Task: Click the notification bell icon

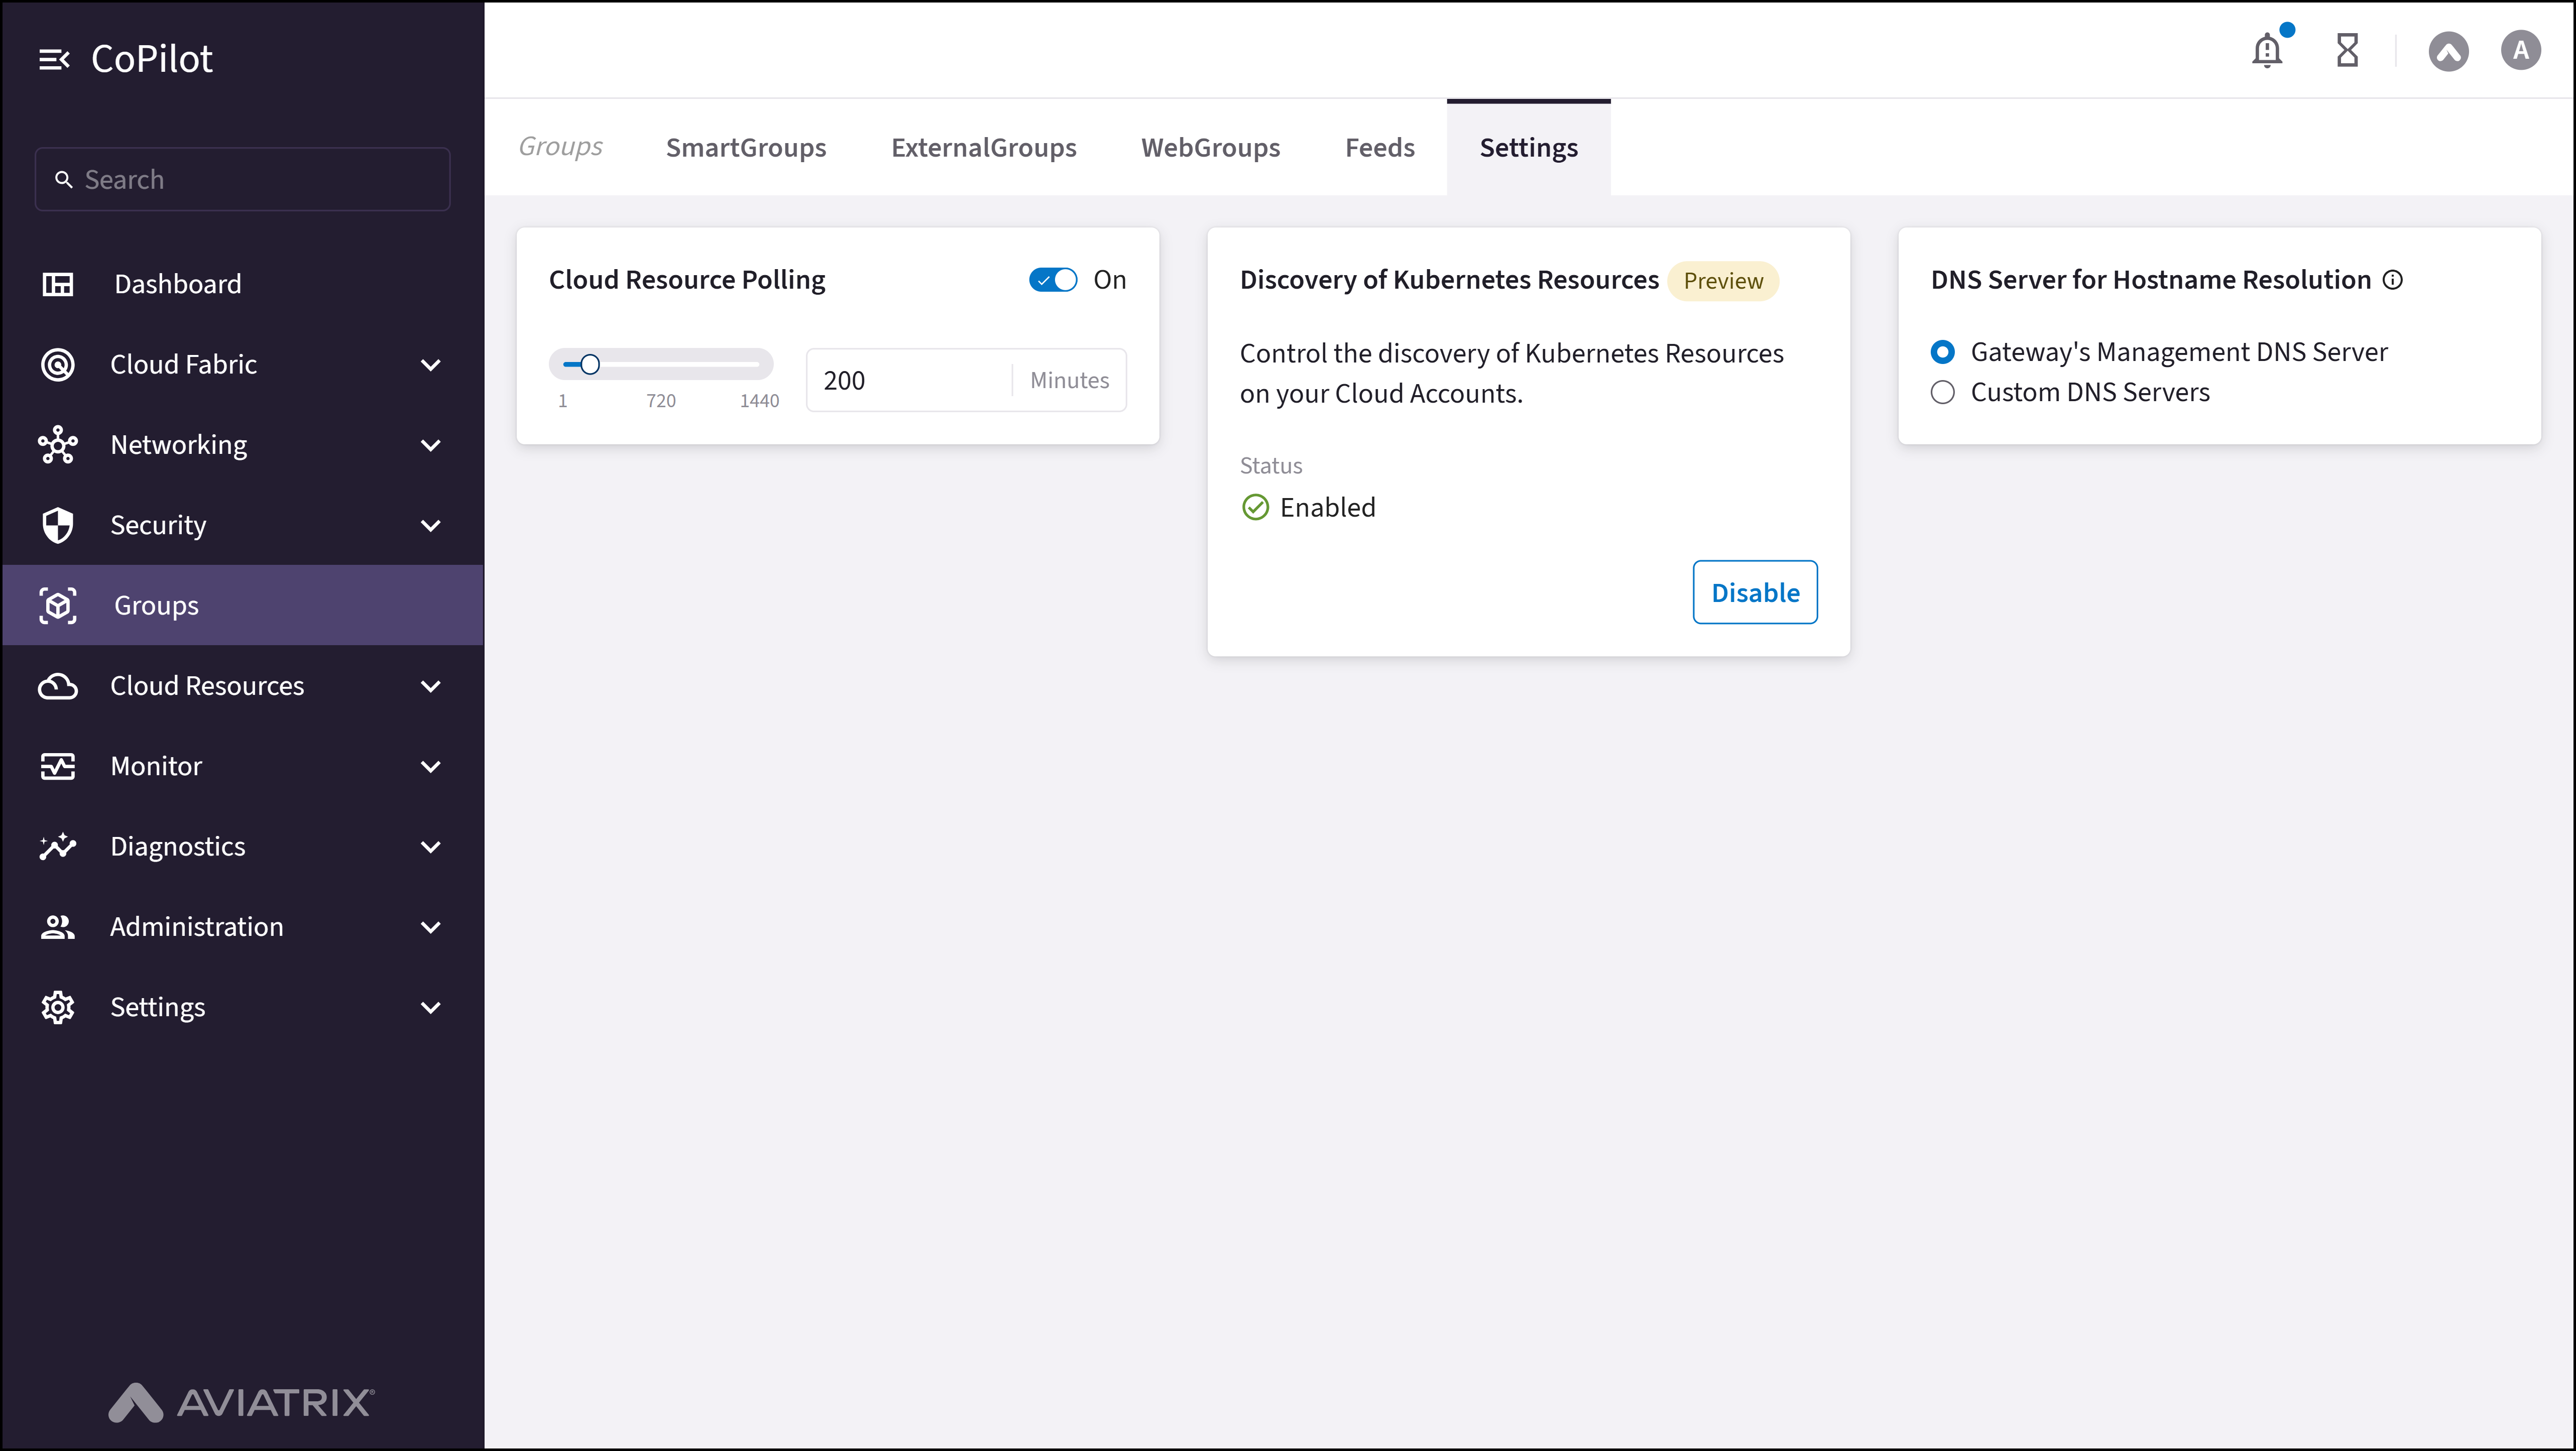Action: pyautogui.click(x=2266, y=50)
